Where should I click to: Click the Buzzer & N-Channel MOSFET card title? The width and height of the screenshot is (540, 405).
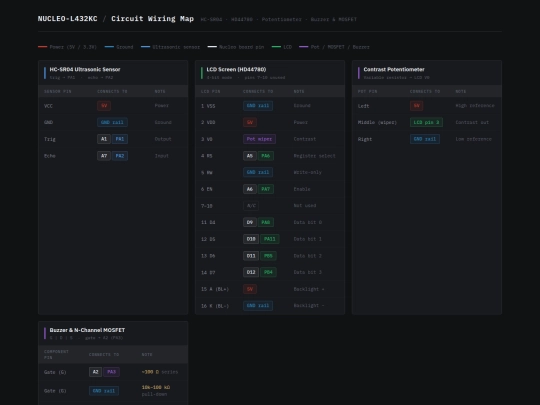pos(87,330)
